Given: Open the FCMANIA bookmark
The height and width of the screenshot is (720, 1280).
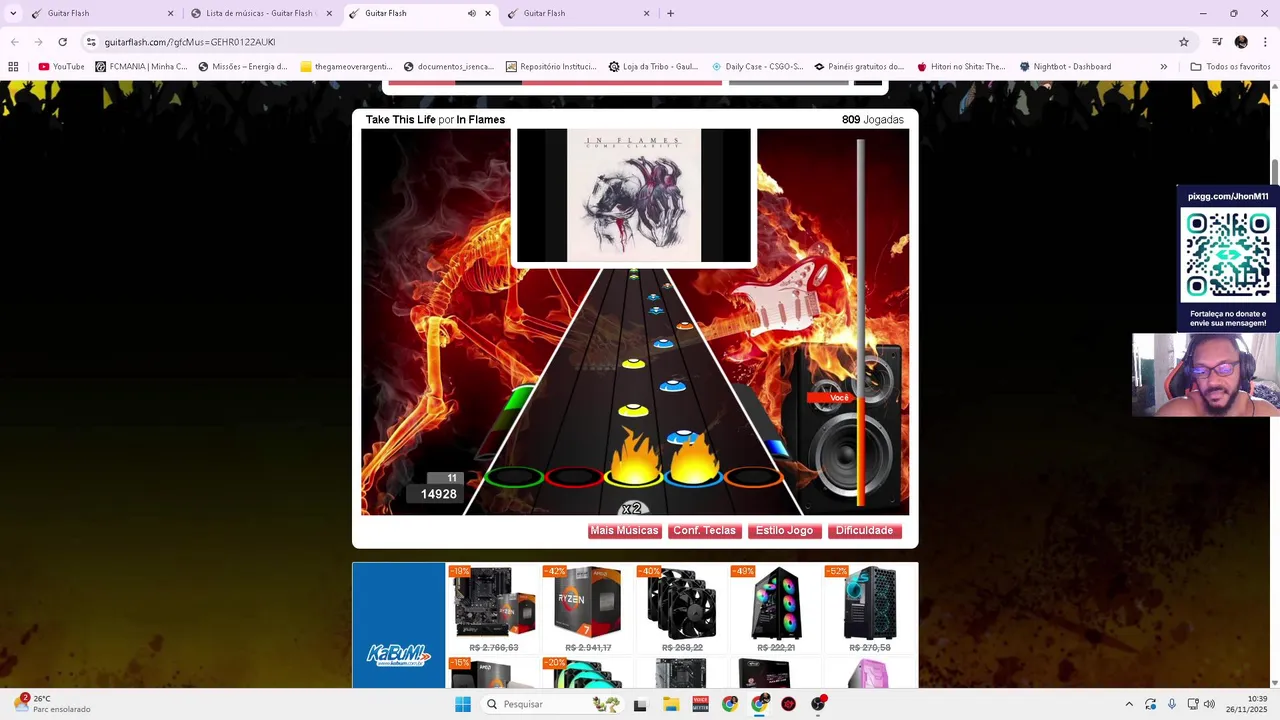Looking at the screenshot, I should (141, 67).
